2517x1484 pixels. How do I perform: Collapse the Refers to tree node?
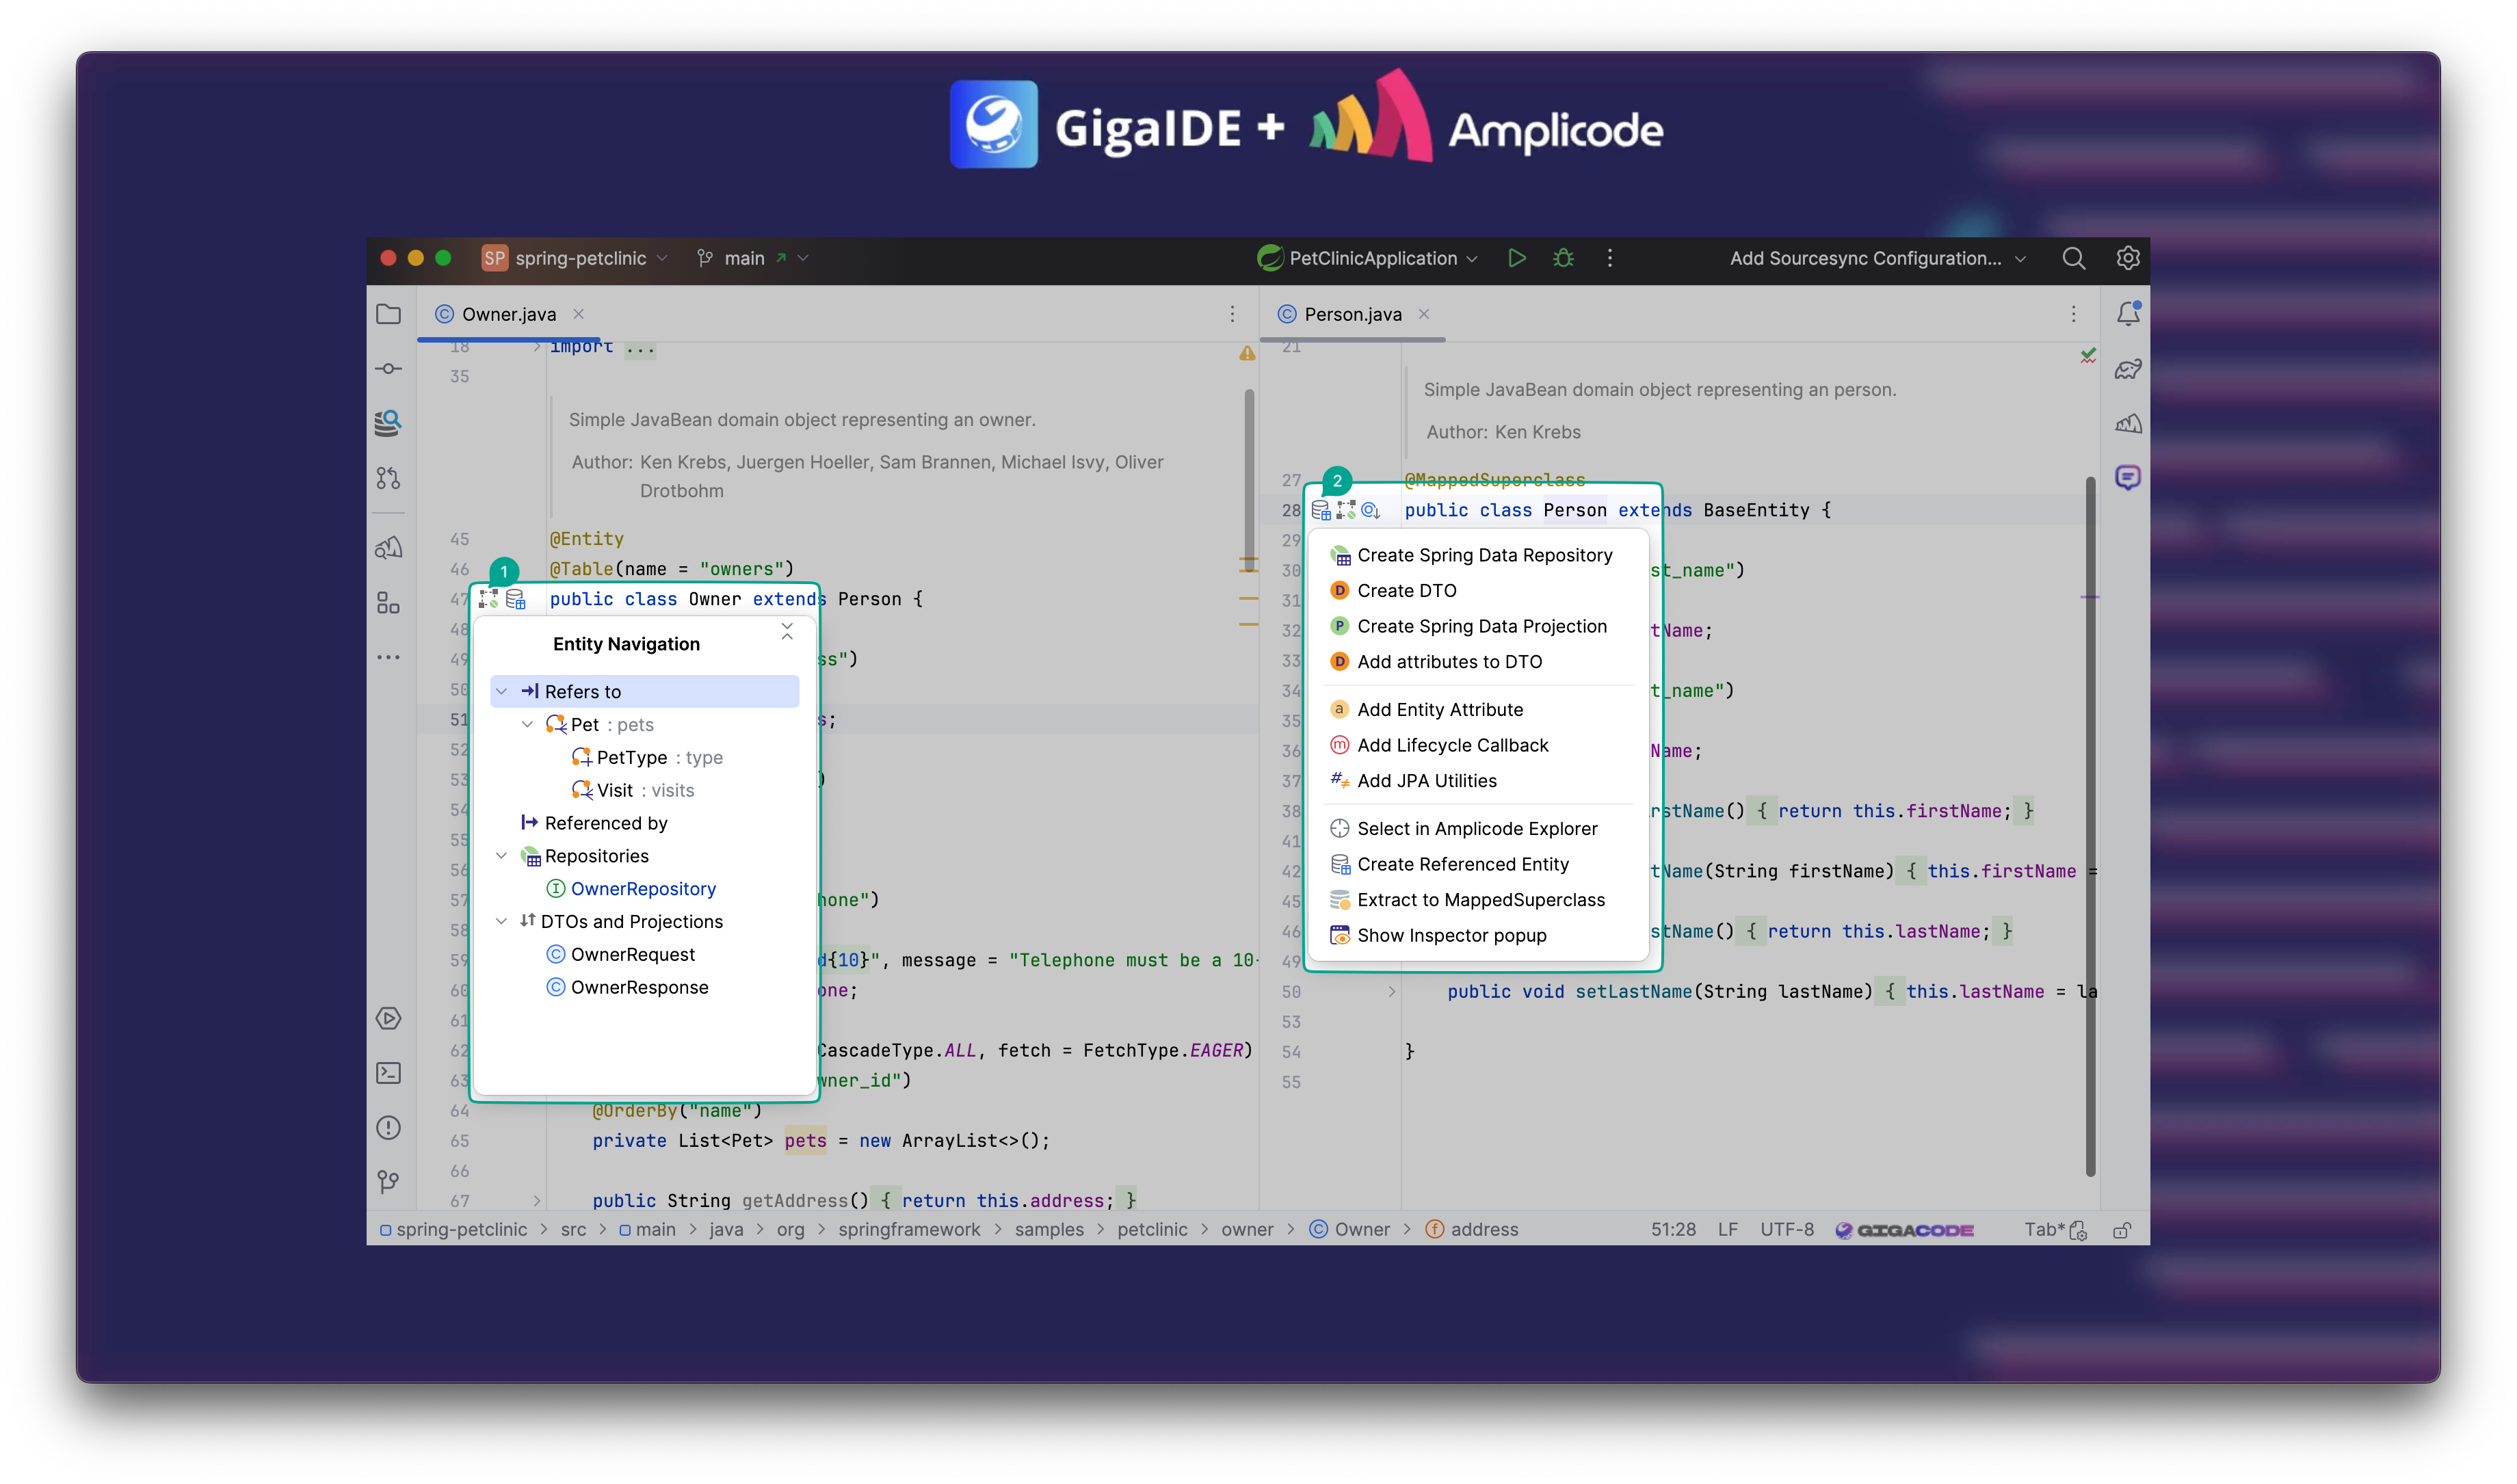[x=502, y=691]
